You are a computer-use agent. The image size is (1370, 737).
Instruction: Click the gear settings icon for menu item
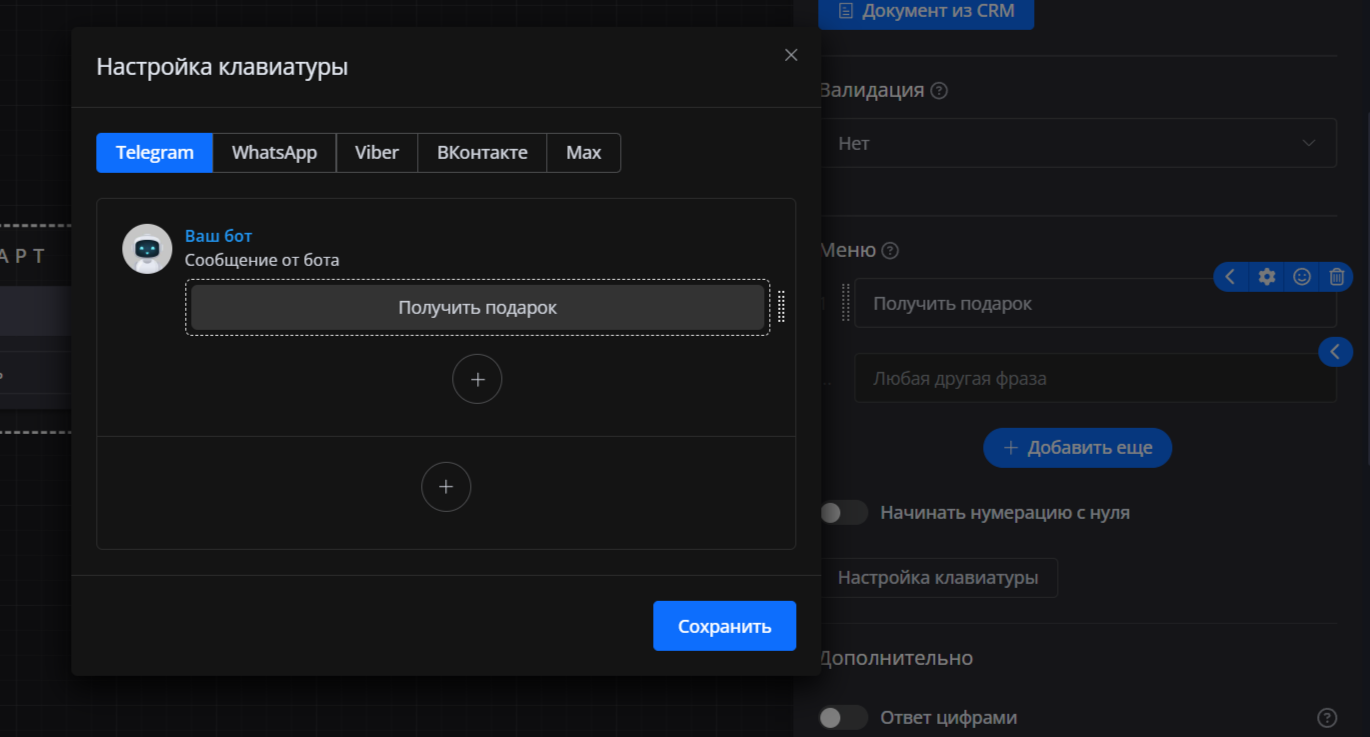coord(1266,277)
